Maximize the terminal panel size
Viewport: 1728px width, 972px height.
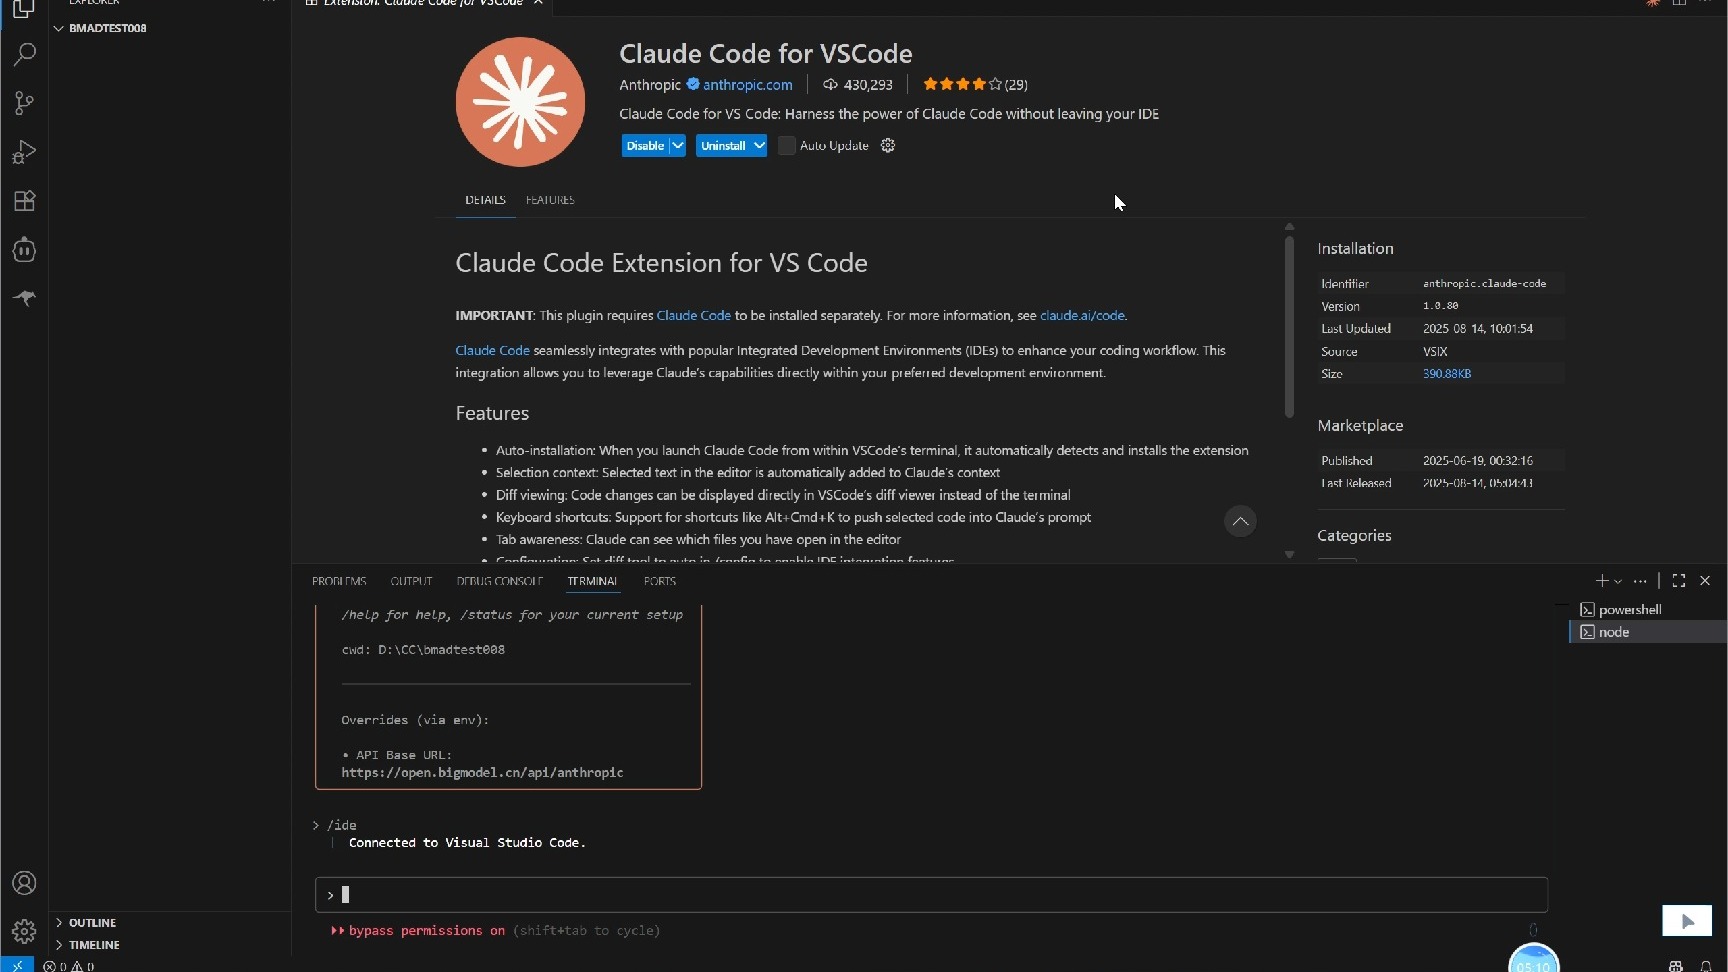1679,581
